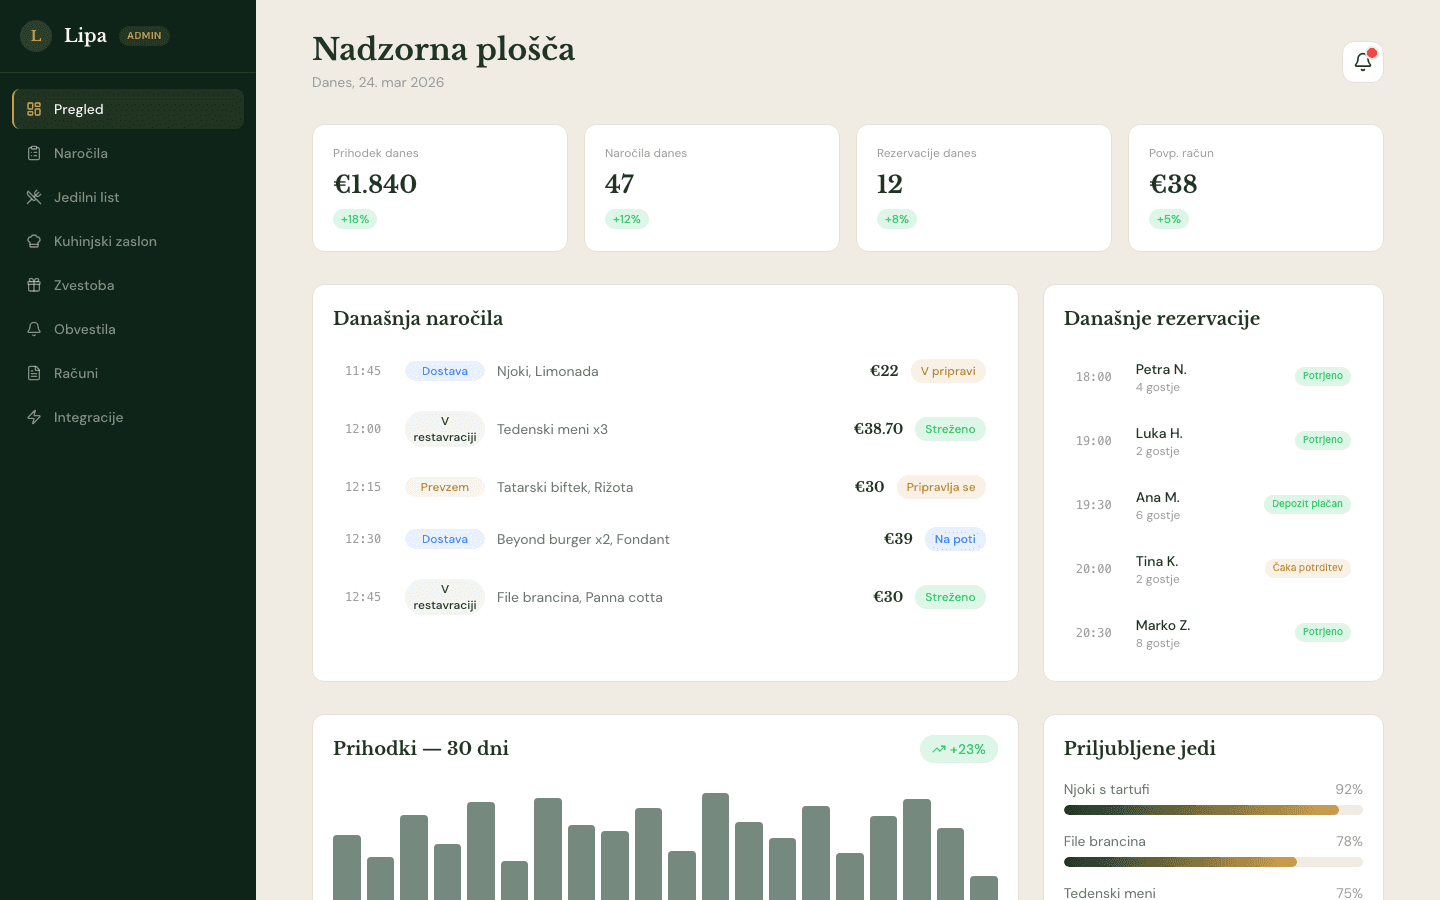Click Streženo status on 12:00 order

(950, 429)
